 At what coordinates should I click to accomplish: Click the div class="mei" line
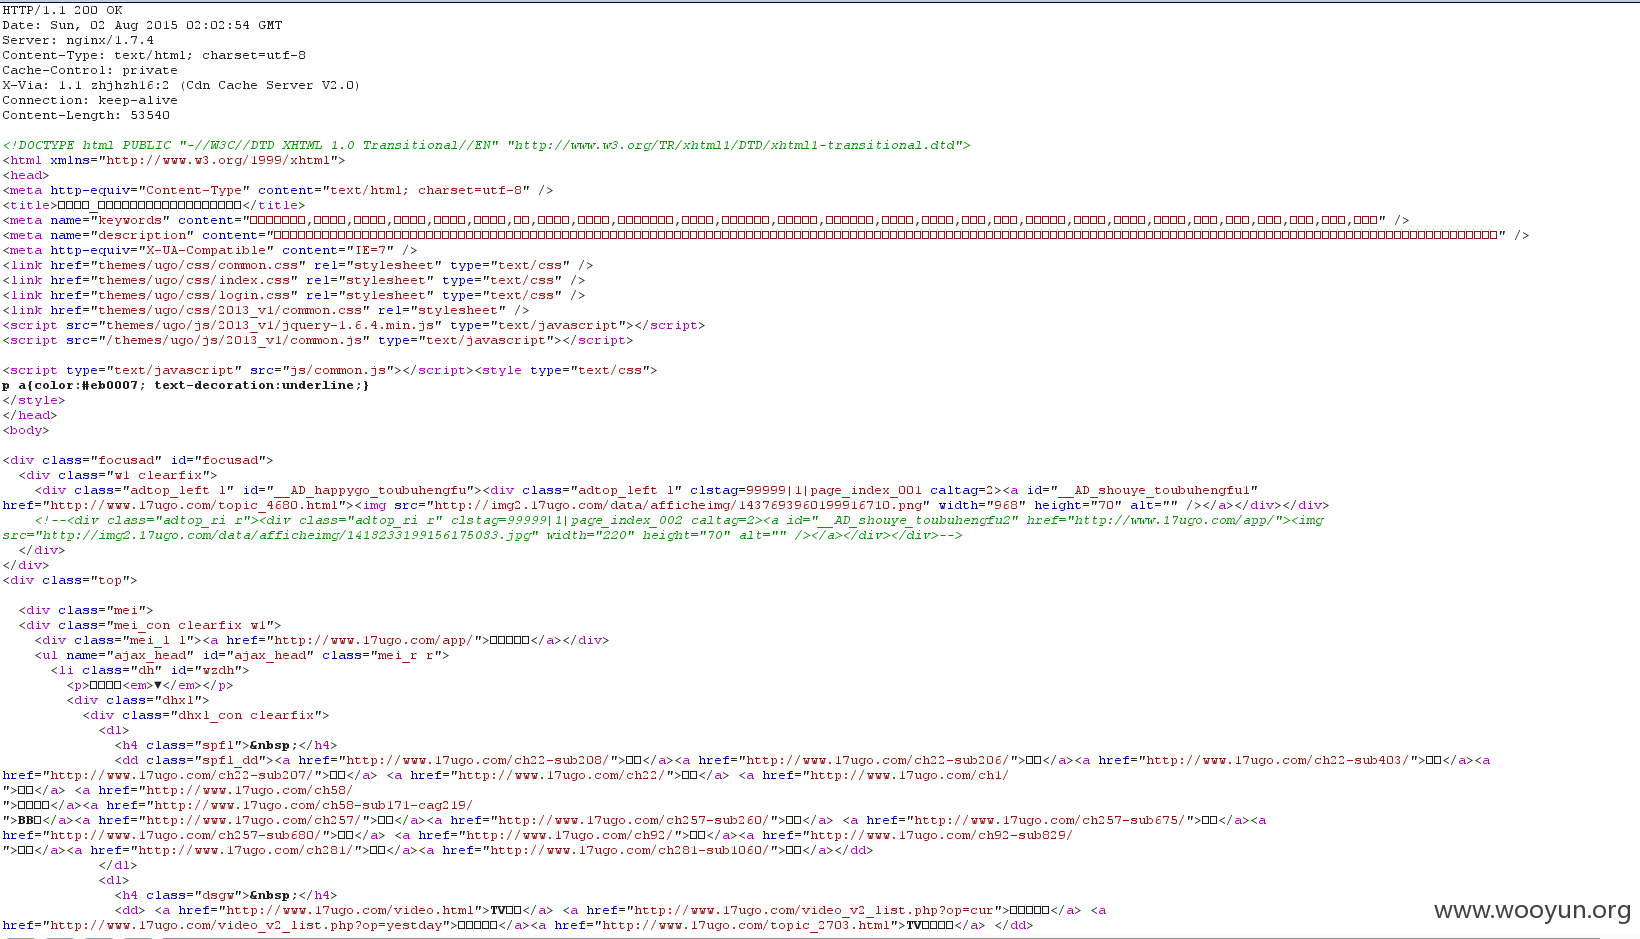86,610
